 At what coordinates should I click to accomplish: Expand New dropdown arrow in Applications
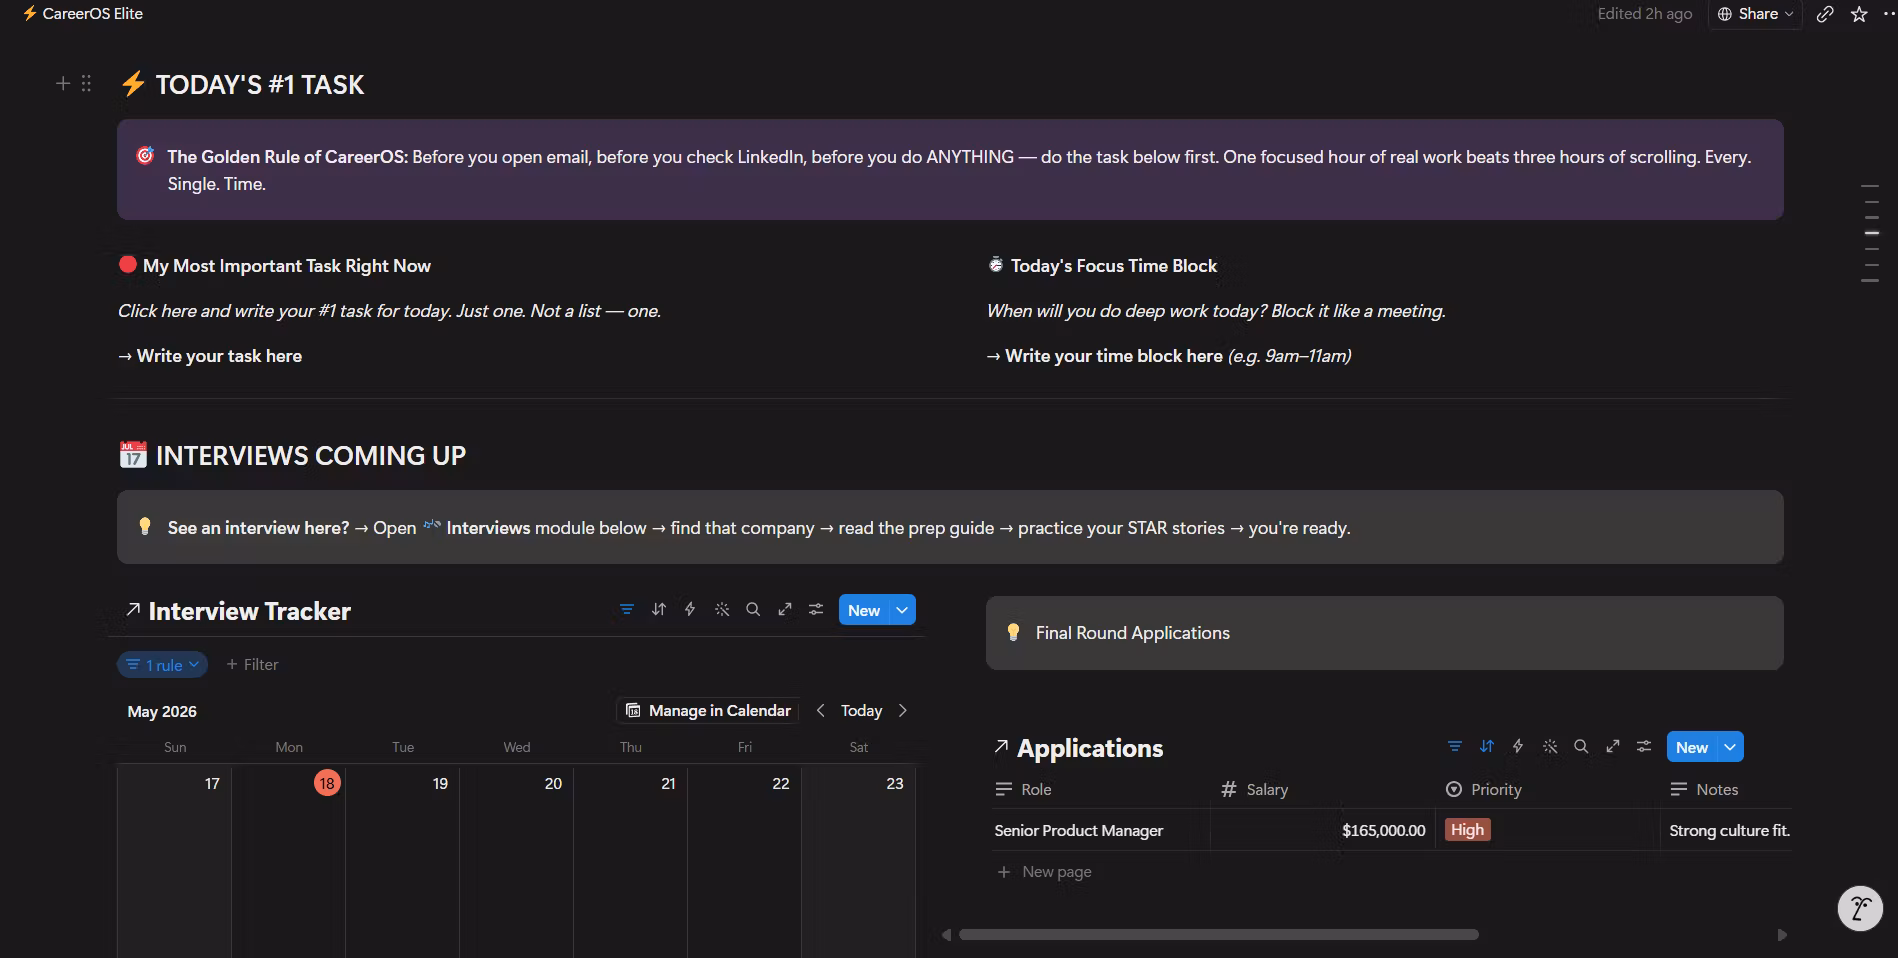click(1731, 747)
